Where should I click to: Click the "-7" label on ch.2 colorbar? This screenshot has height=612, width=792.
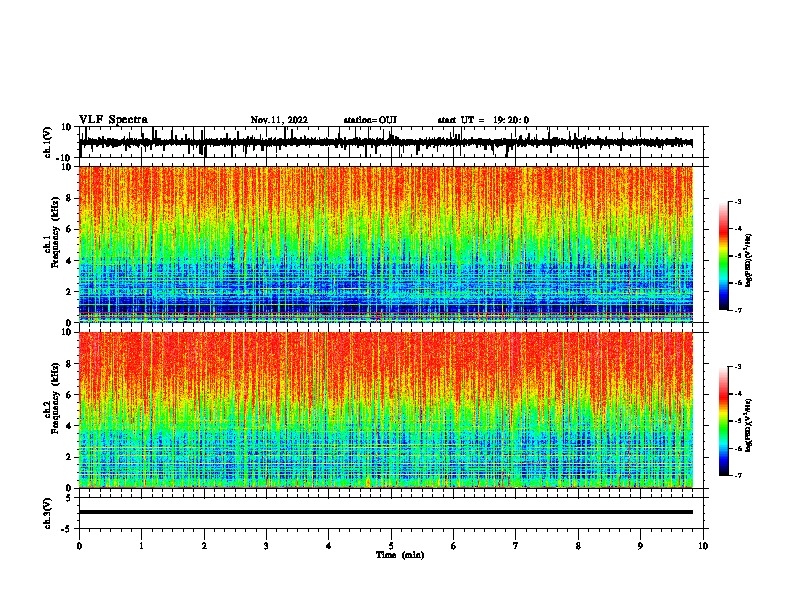click(x=737, y=475)
